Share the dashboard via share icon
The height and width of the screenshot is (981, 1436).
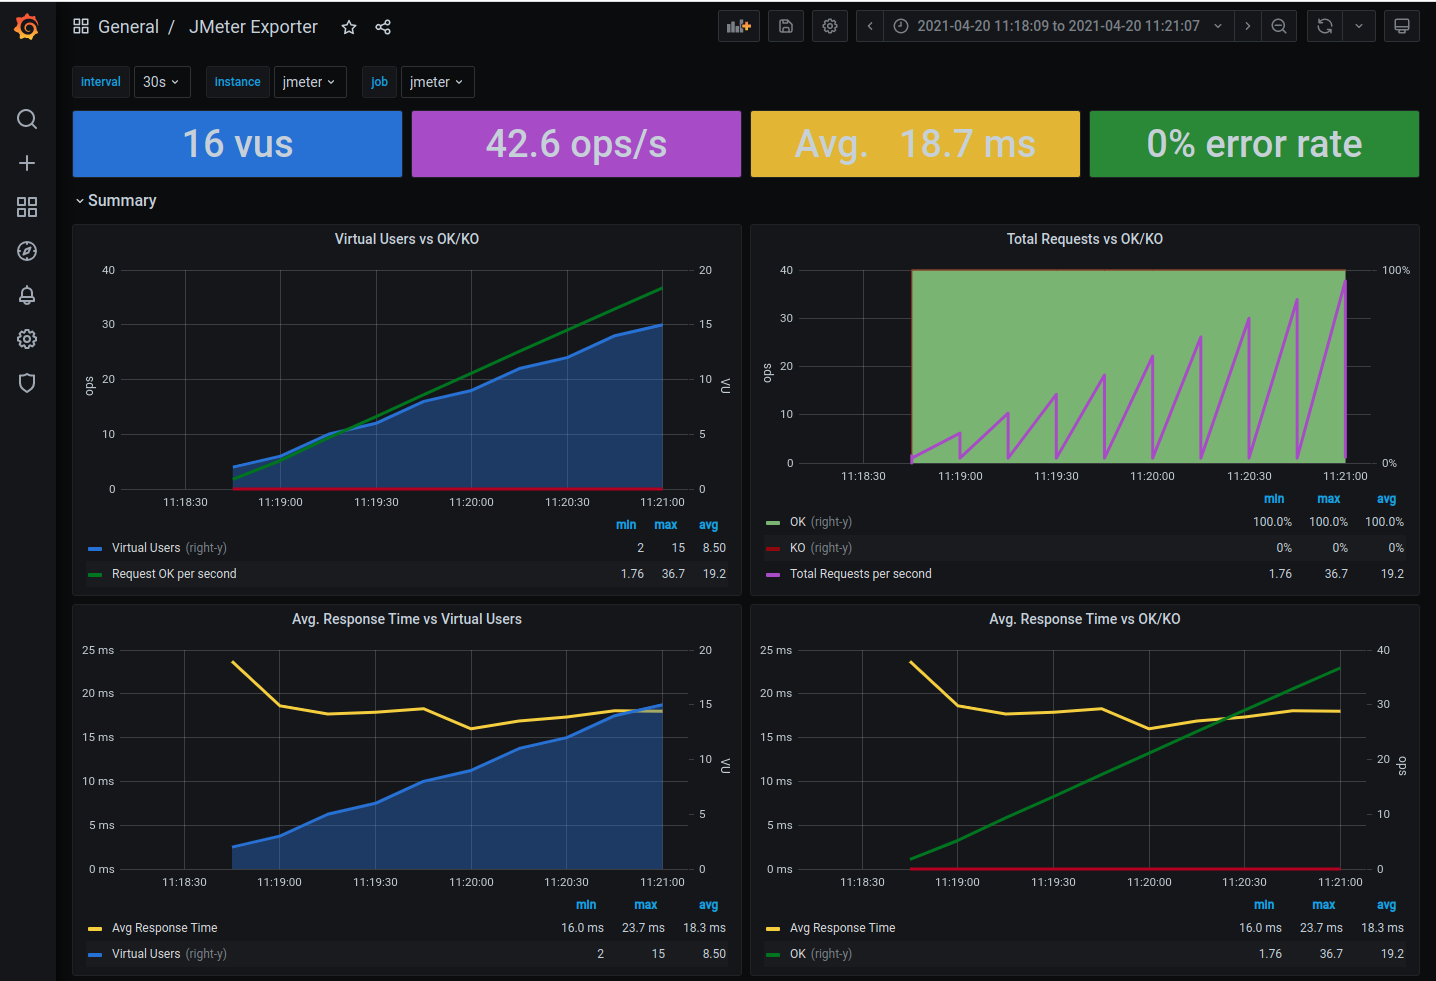(383, 27)
